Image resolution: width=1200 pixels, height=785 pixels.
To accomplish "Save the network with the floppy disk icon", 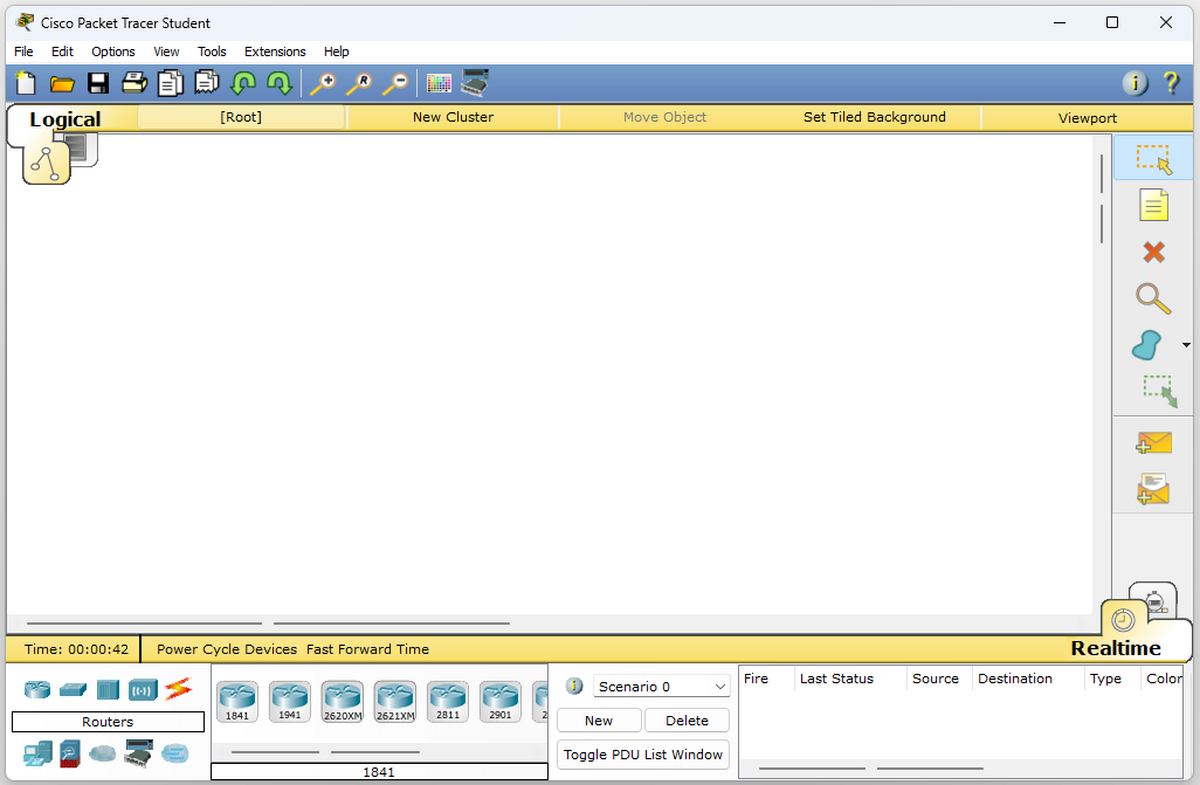I will [x=98, y=83].
